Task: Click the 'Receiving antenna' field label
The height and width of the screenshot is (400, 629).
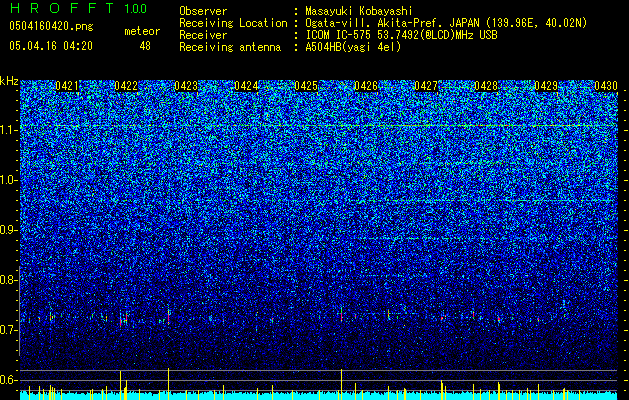Action: click(x=230, y=47)
